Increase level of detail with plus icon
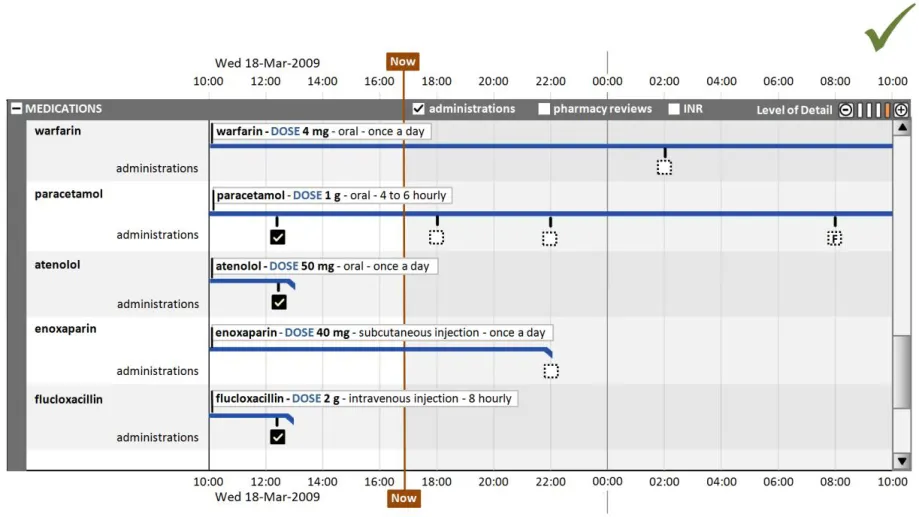 pos(901,110)
